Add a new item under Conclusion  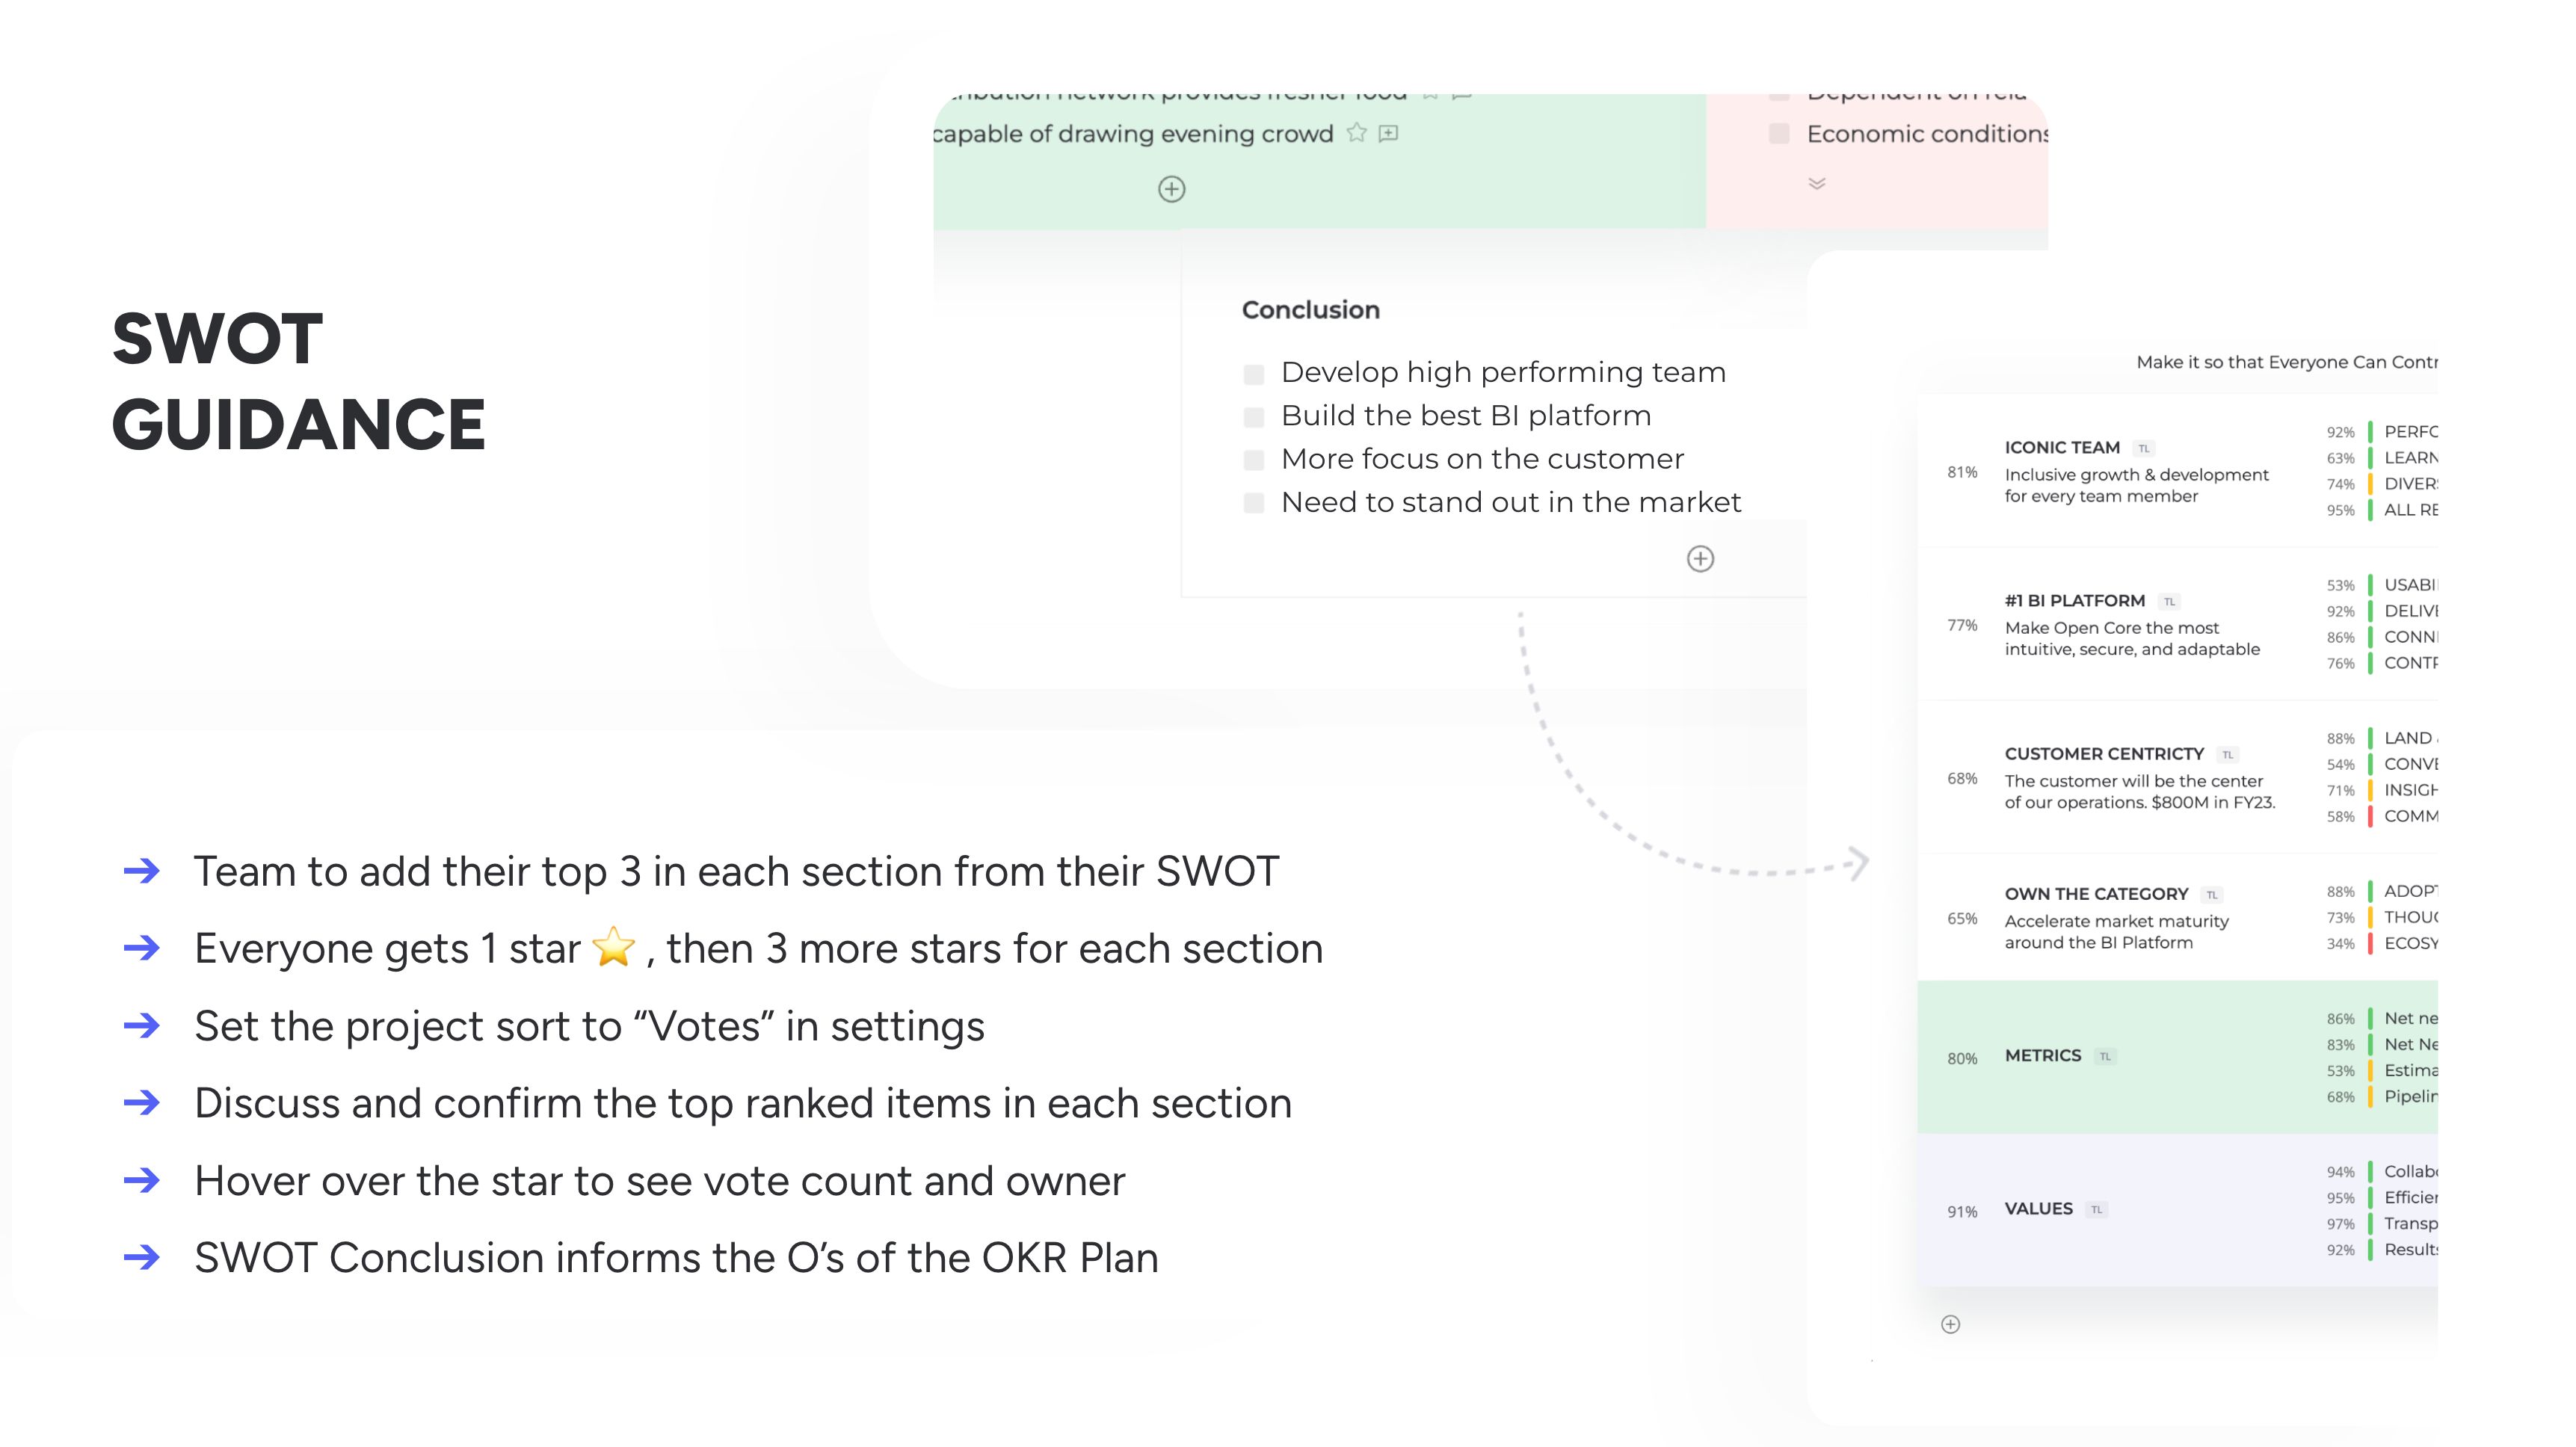click(1701, 559)
